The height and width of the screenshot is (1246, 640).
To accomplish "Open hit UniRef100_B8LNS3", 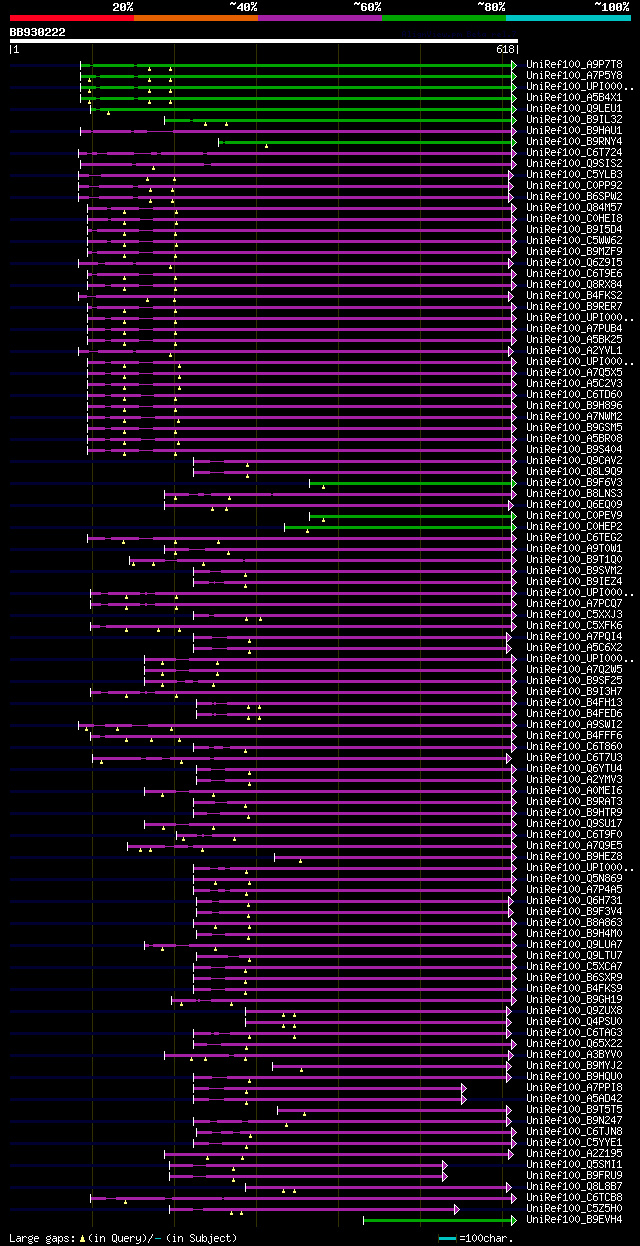I will coord(574,494).
